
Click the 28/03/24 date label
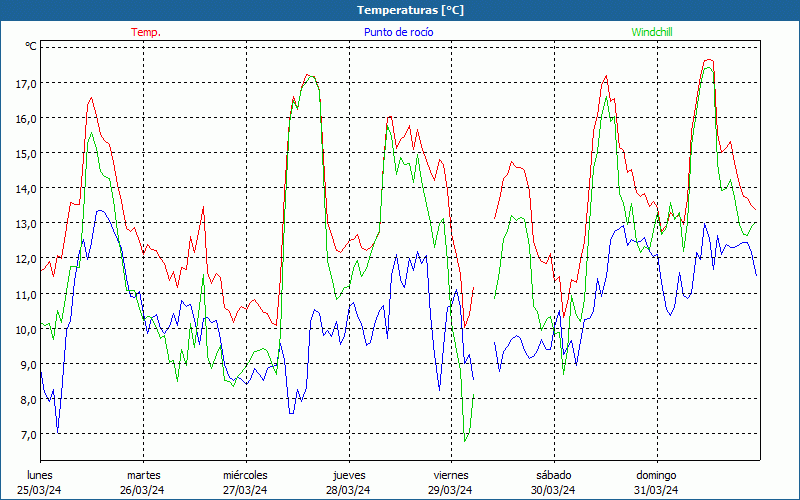click(x=348, y=490)
